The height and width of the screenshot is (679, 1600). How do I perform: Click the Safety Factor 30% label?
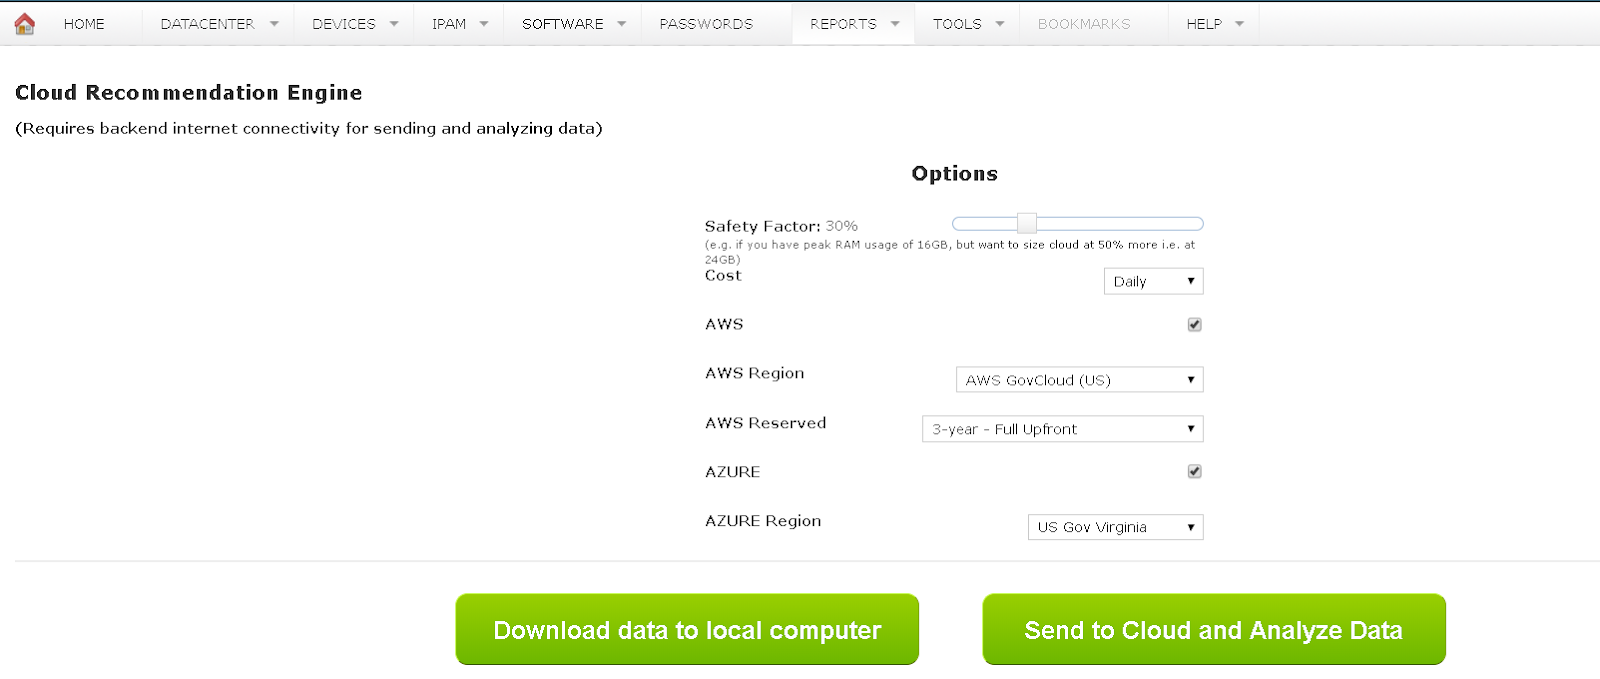click(781, 226)
